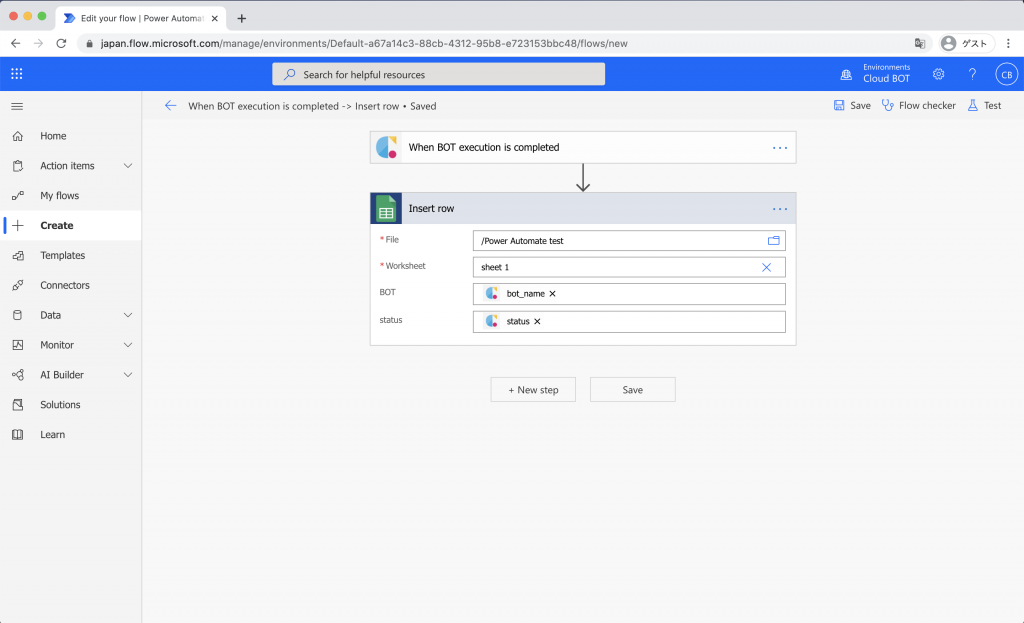Click the Home icon in sidebar

(18, 136)
